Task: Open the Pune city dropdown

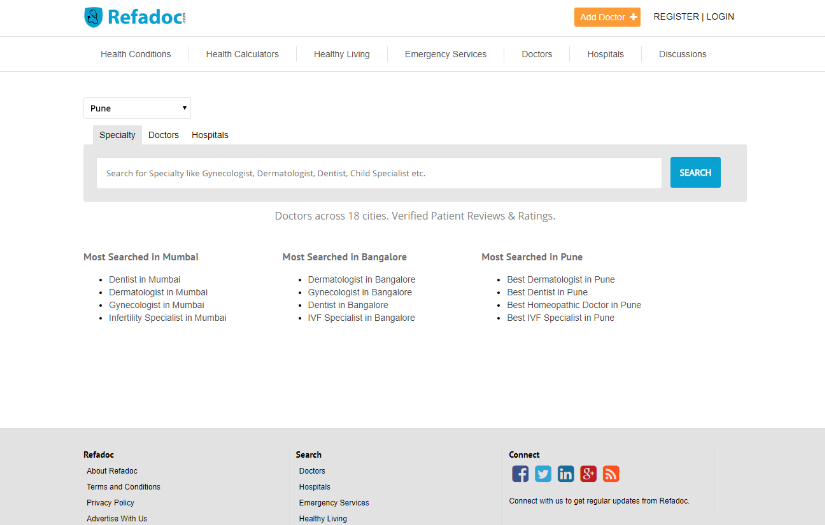Action: pyautogui.click(x=137, y=108)
